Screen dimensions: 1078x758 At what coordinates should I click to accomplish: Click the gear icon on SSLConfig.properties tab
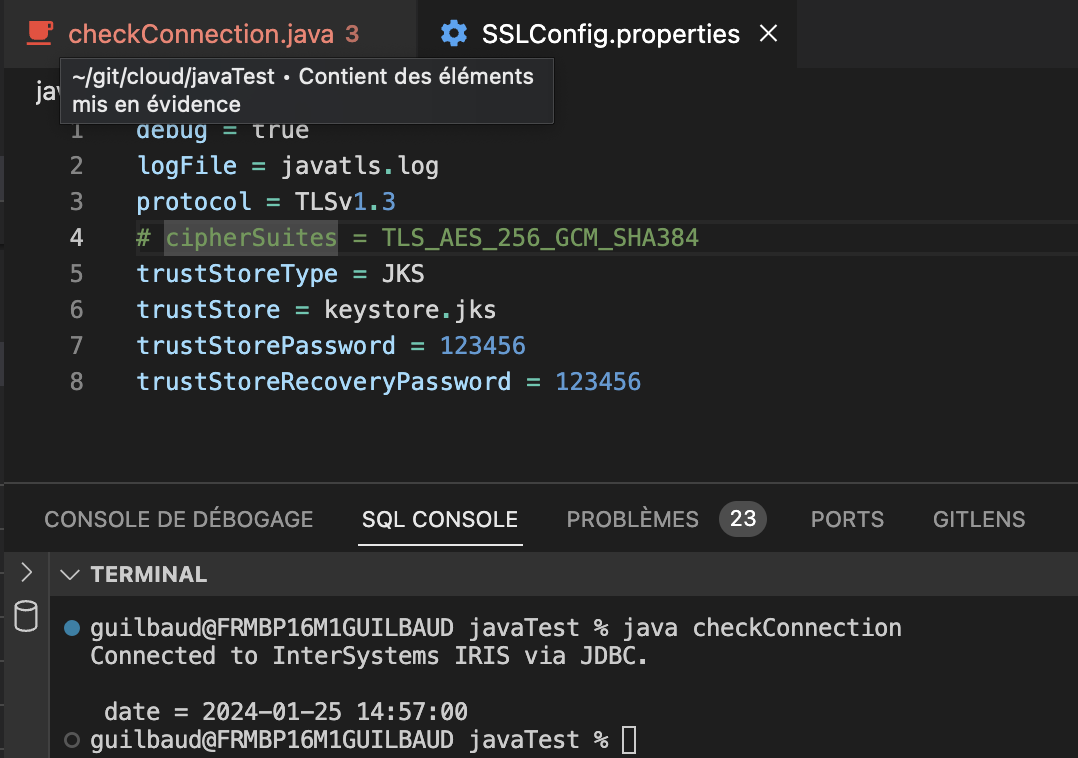(454, 34)
